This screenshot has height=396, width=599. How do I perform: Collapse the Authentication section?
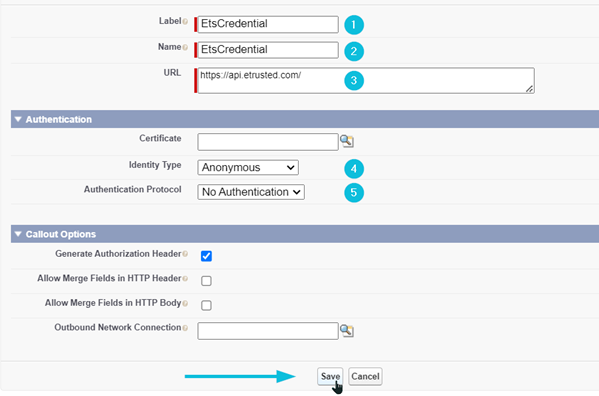coord(18,119)
